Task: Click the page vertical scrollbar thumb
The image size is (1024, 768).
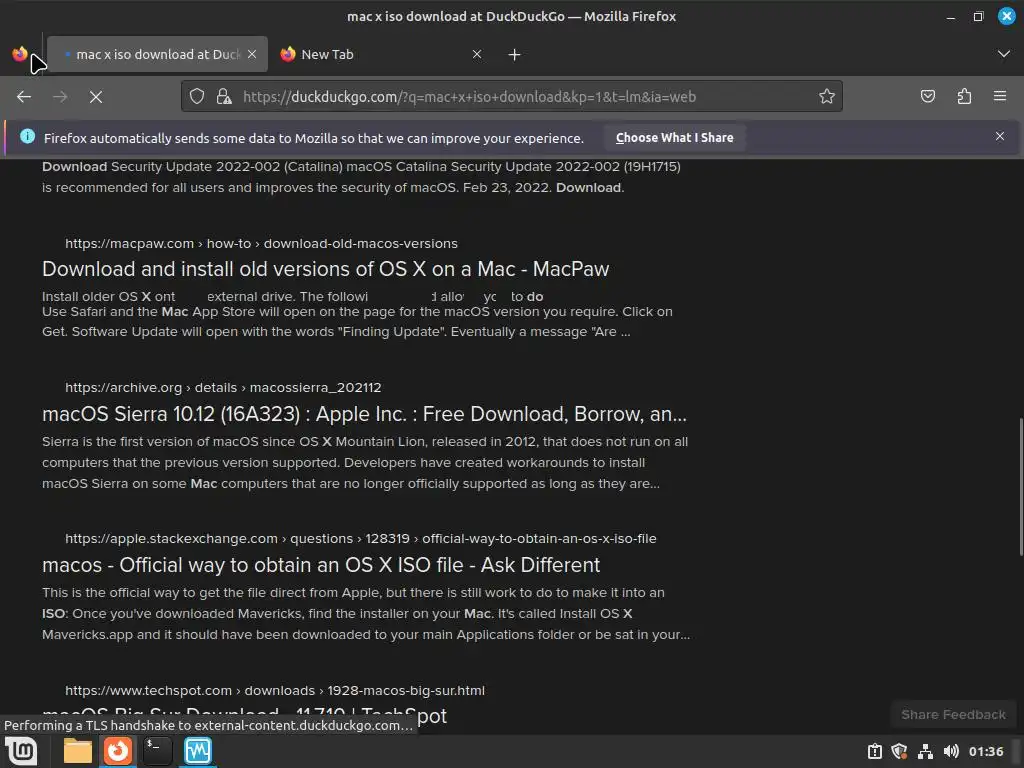Action: point(1021,487)
